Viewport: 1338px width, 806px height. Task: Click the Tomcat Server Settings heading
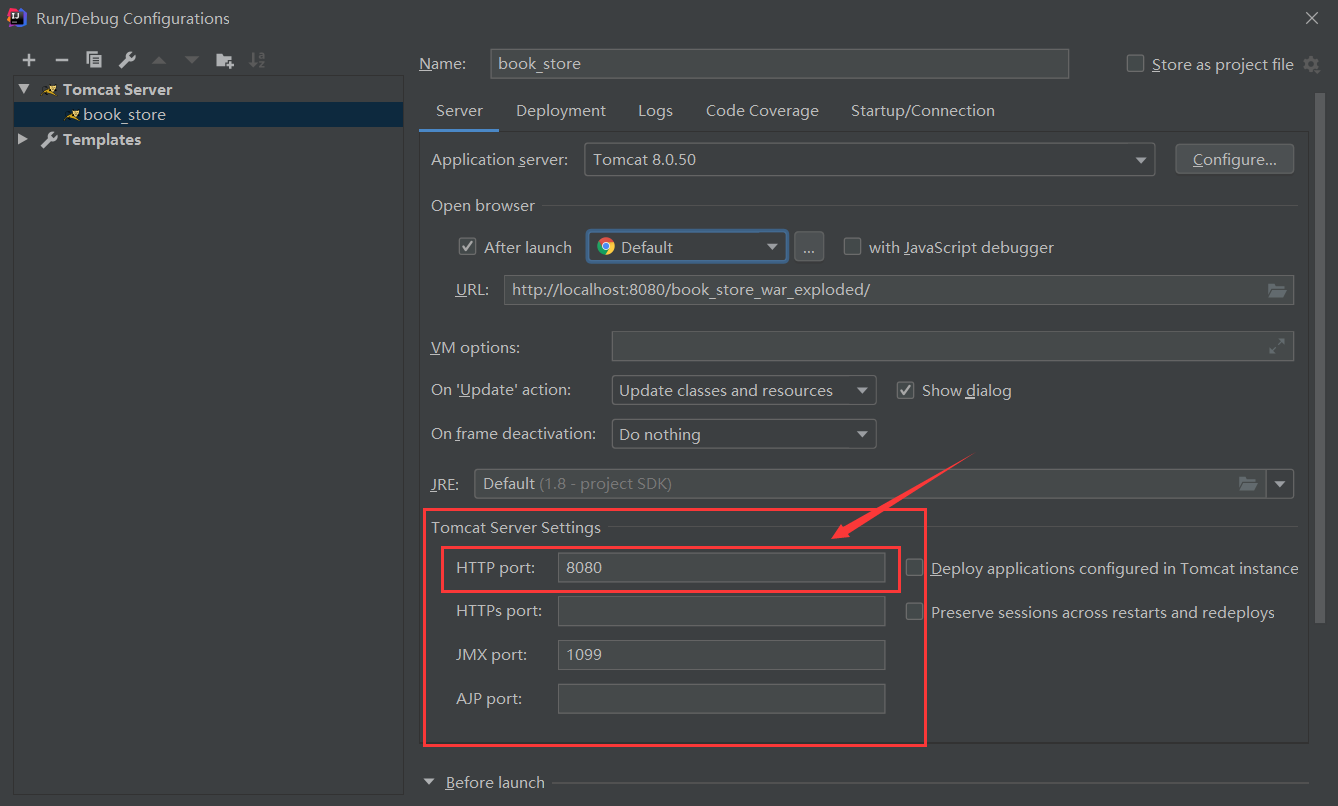(516, 527)
